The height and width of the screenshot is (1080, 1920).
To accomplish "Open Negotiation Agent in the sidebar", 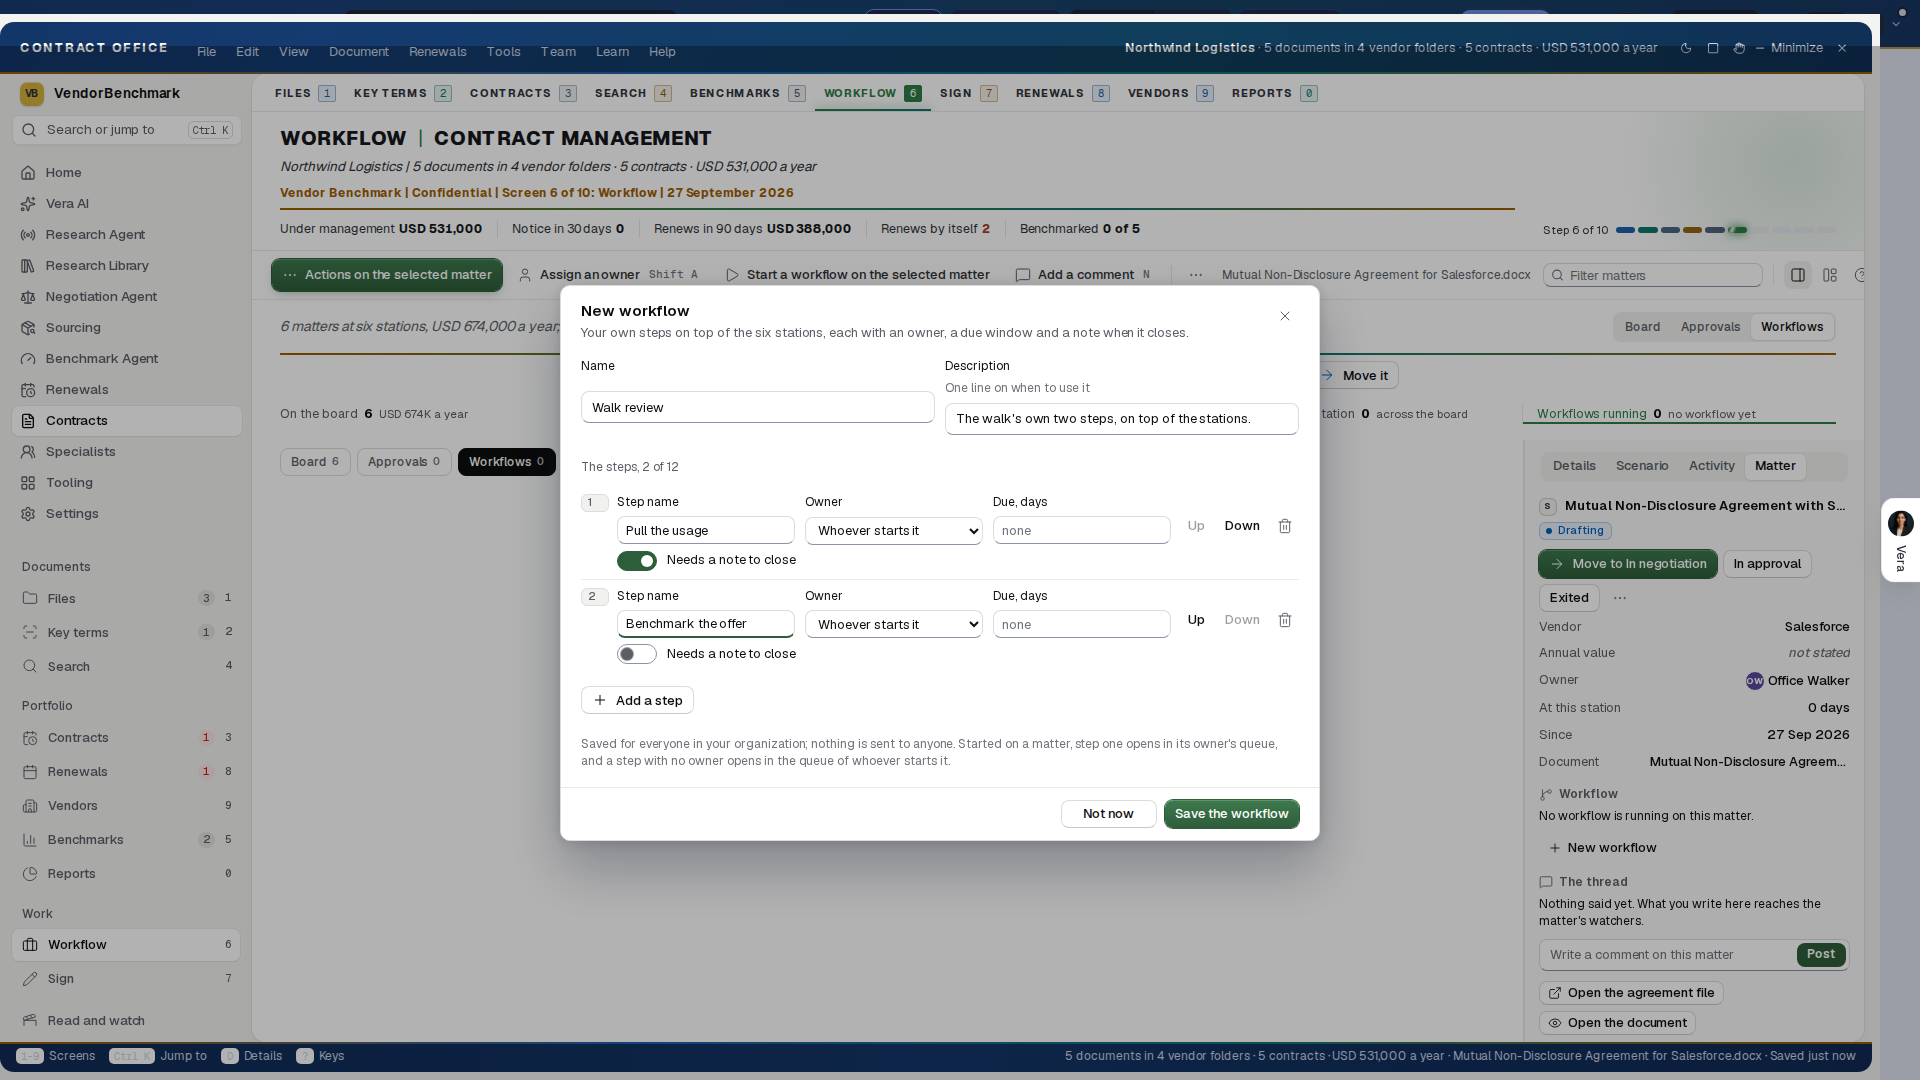I will tap(126, 296).
